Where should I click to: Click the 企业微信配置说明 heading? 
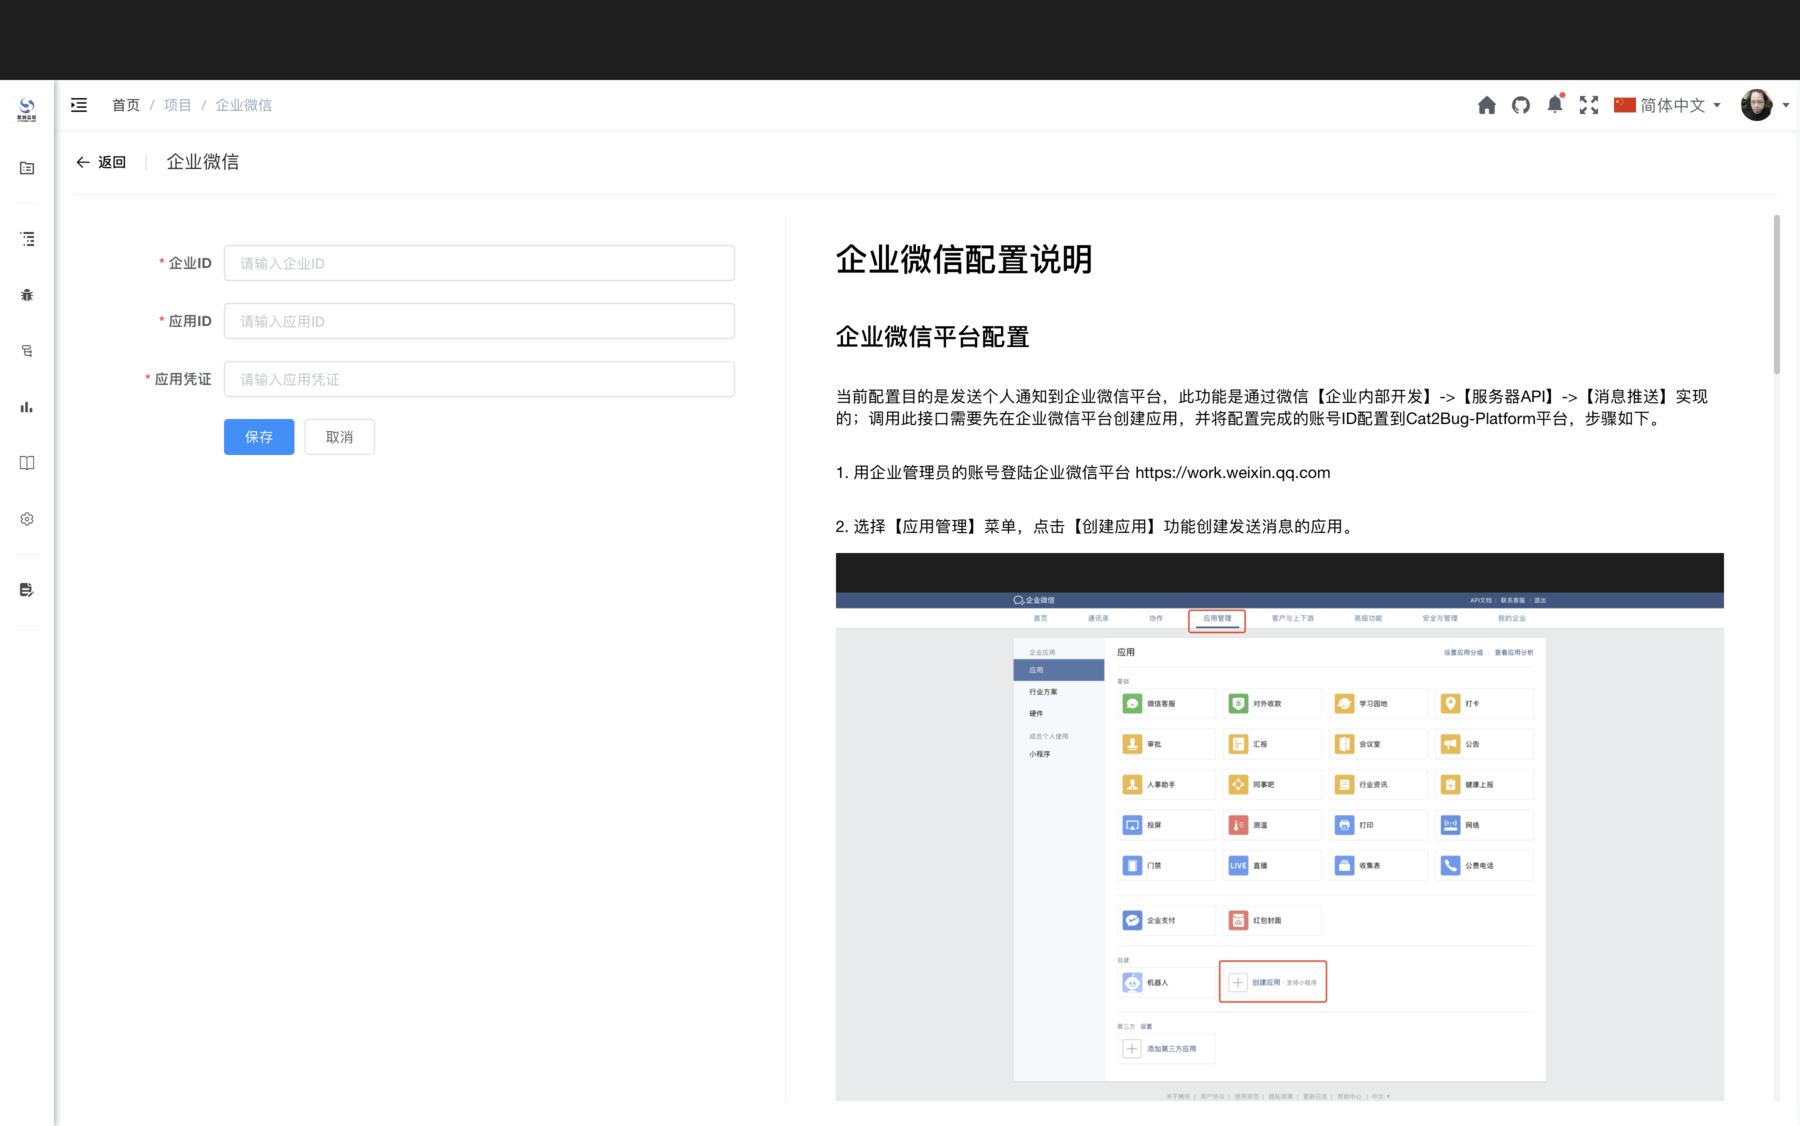964,260
